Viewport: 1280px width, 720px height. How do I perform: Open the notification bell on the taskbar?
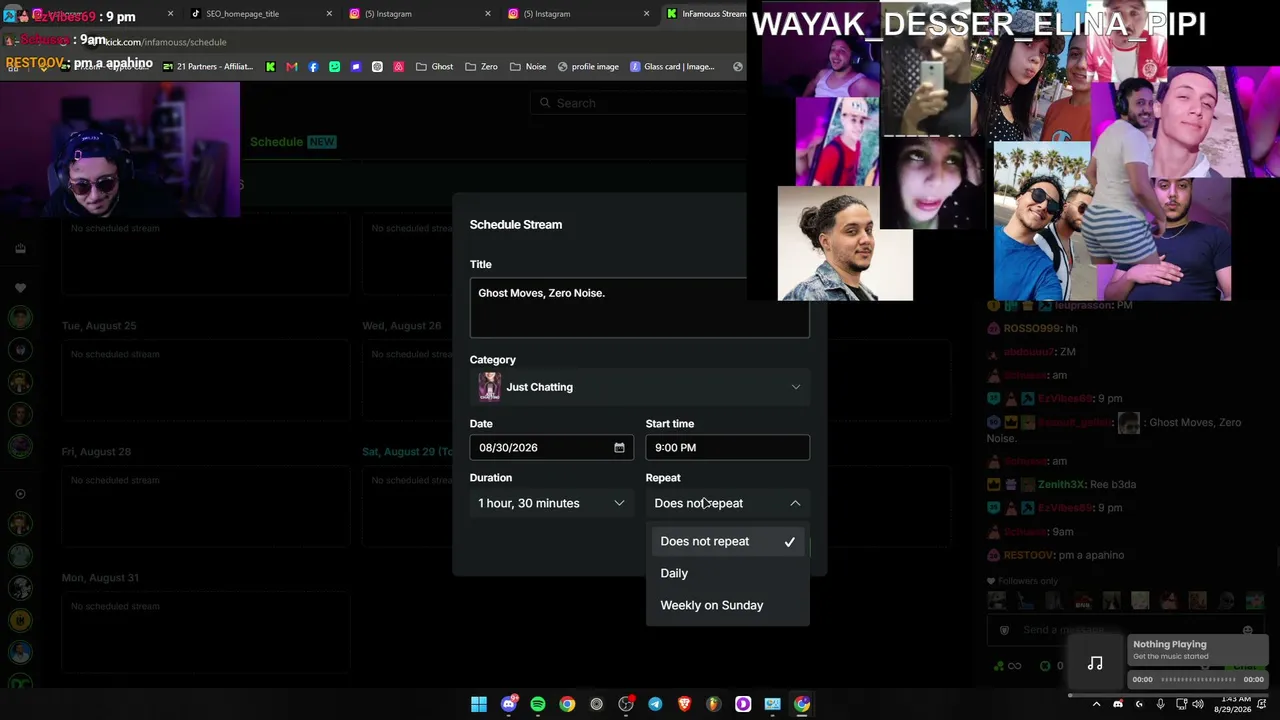tap(1262, 704)
